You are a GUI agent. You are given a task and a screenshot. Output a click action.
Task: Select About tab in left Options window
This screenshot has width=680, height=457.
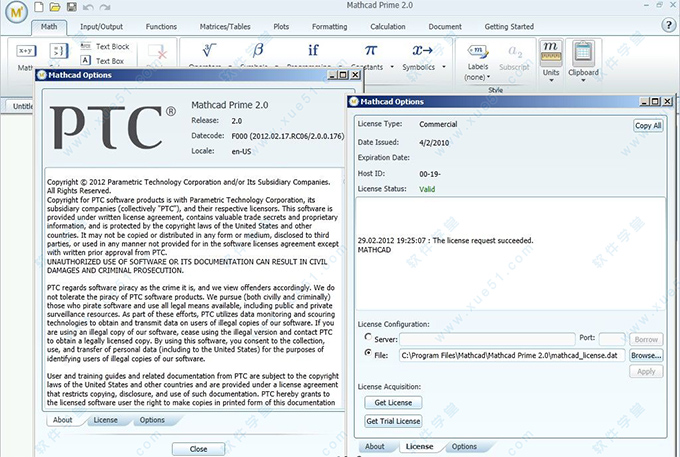[63, 420]
